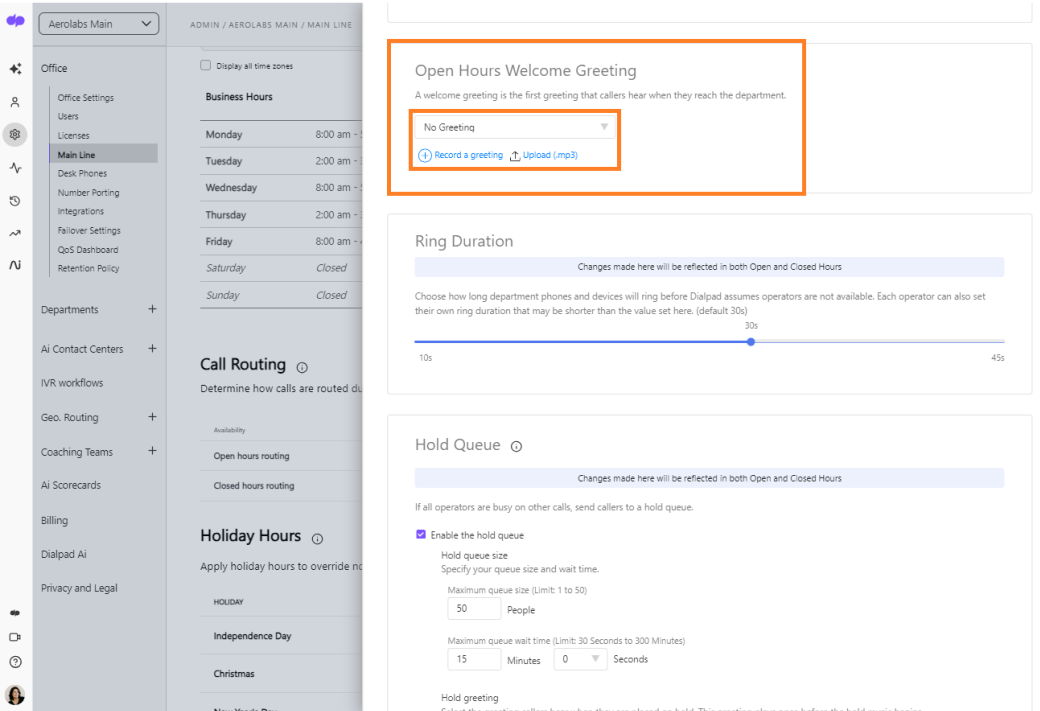Open the video camera meetings icon
This screenshot has width=1040, height=711.
15,637
